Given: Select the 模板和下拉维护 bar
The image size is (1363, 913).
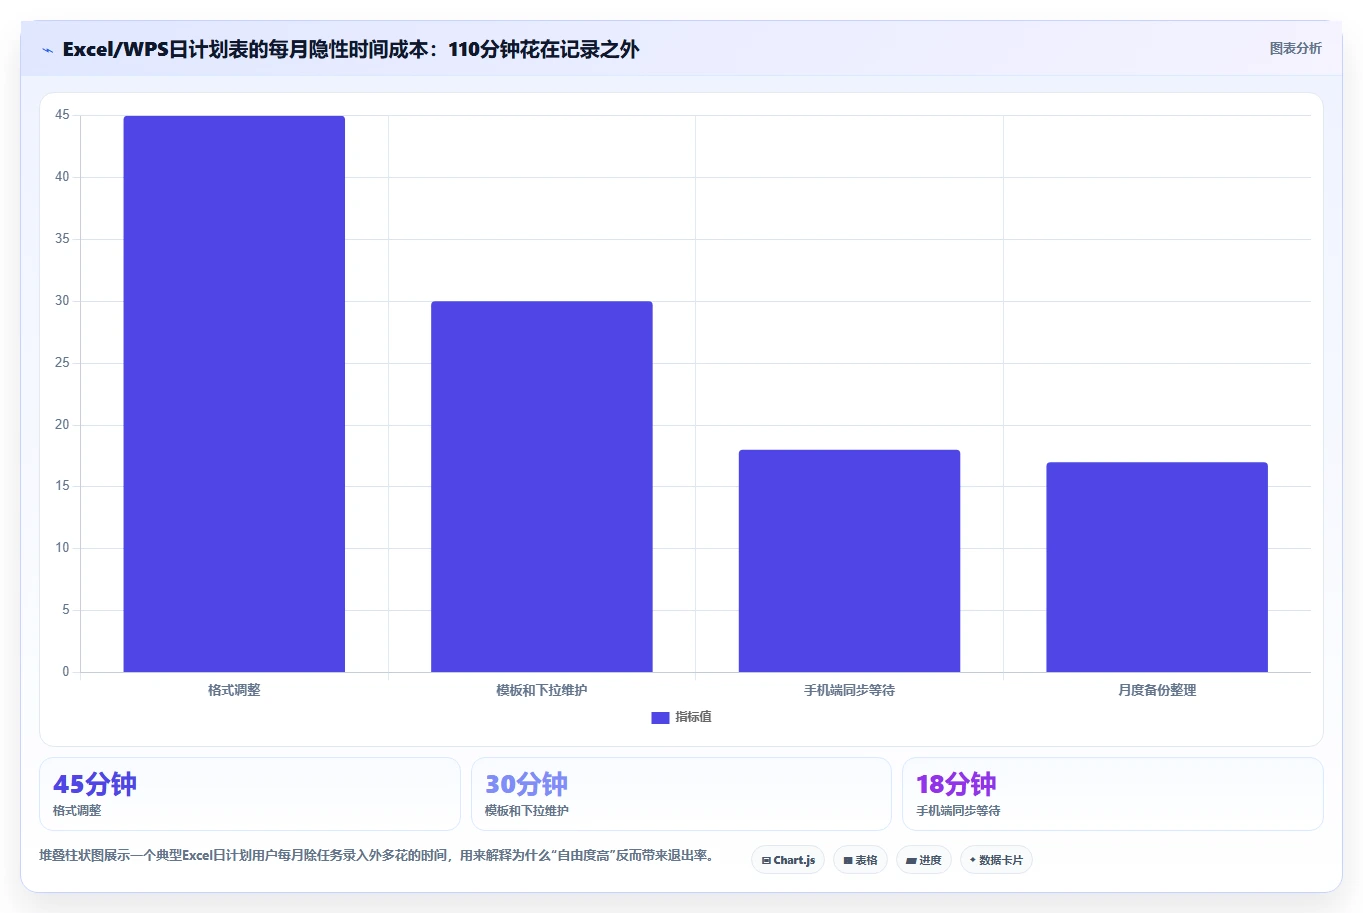Looking at the screenshot, I should (542, 487).
